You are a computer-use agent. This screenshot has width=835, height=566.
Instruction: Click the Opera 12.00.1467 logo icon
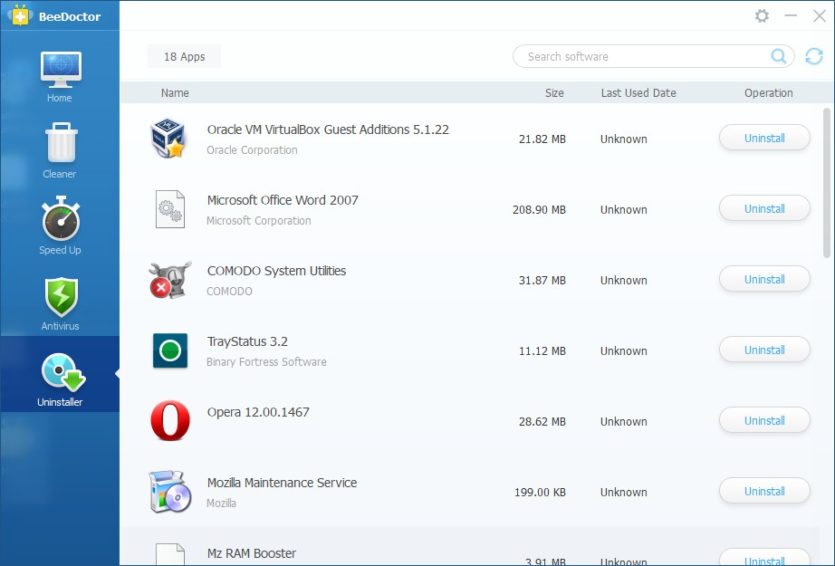(x=170, y=421)
